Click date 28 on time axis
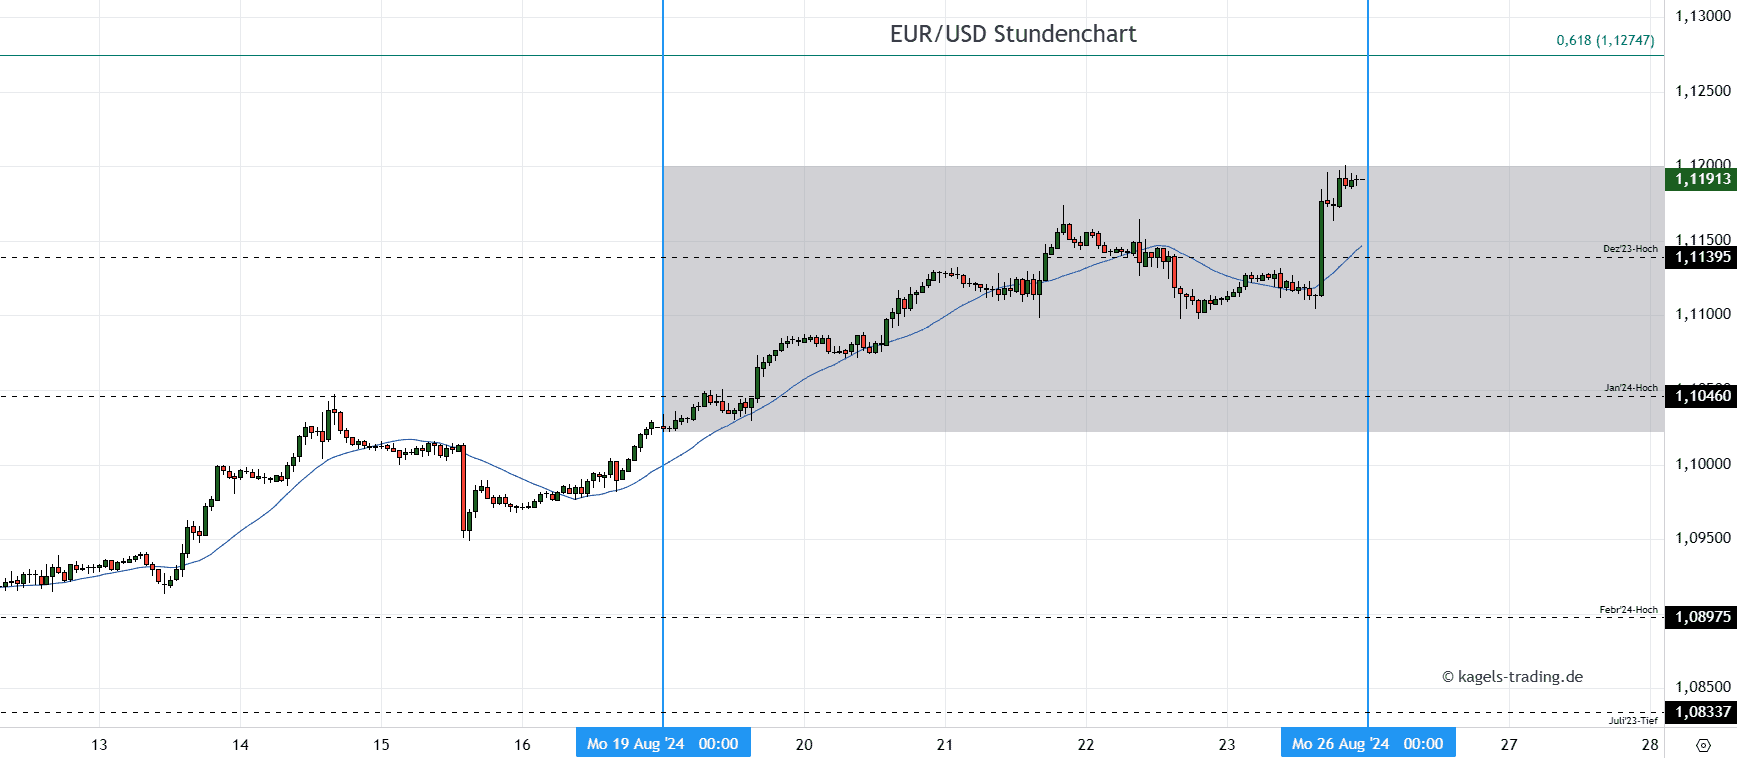This screenshot has width=1737, height=758. [x=1650, y=744]
